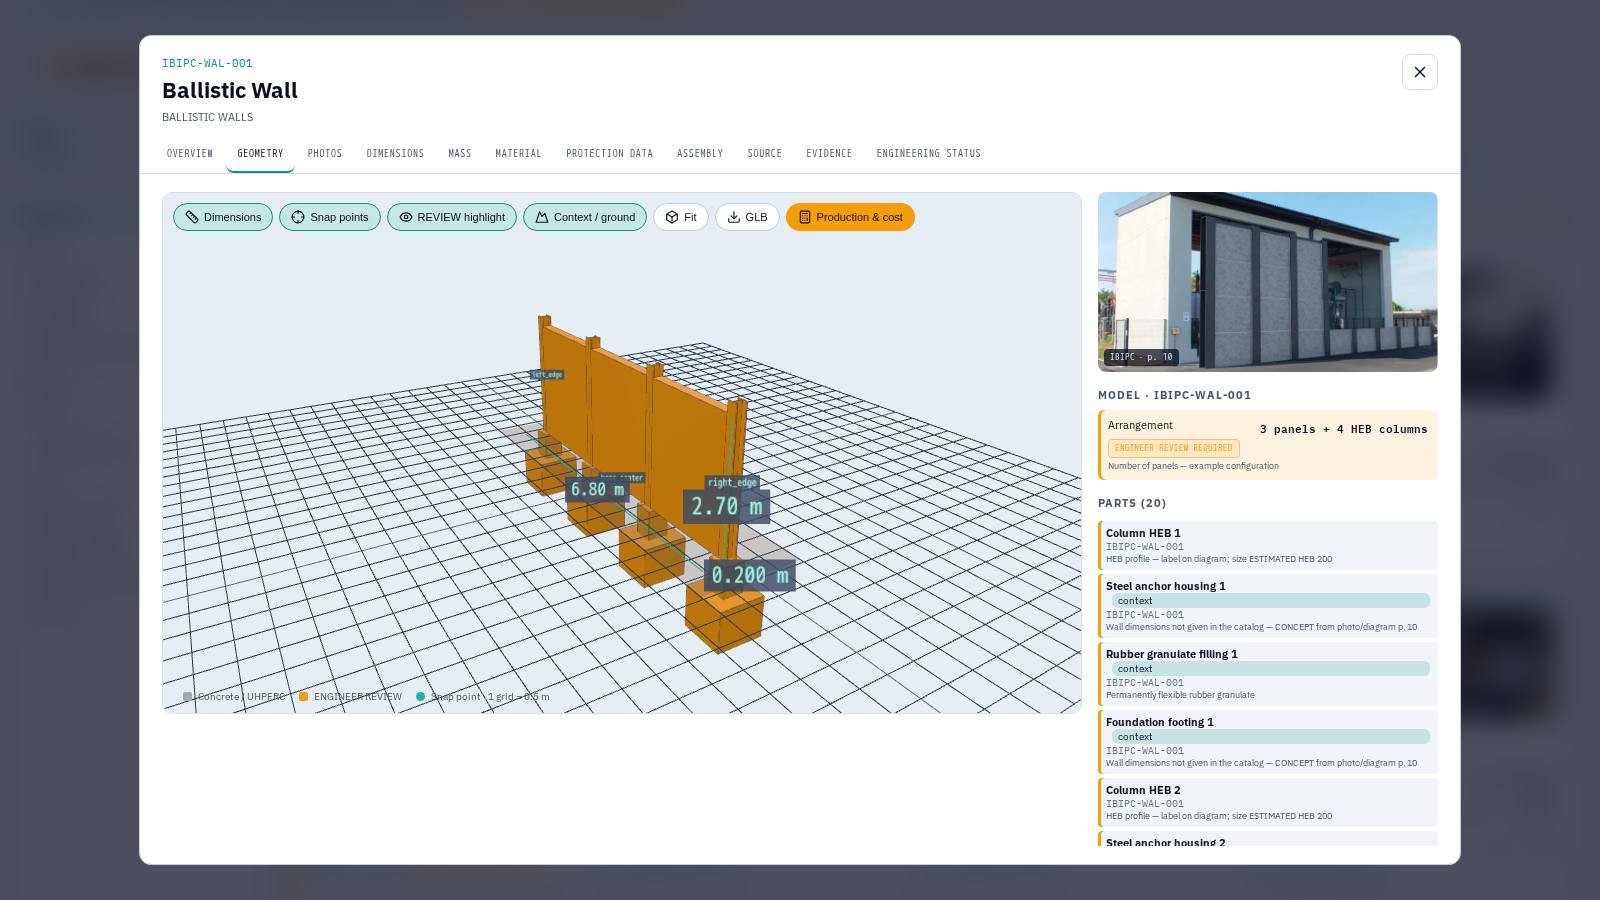
Task: Click the teal Snap point legend dot
Action: [420, 697]
